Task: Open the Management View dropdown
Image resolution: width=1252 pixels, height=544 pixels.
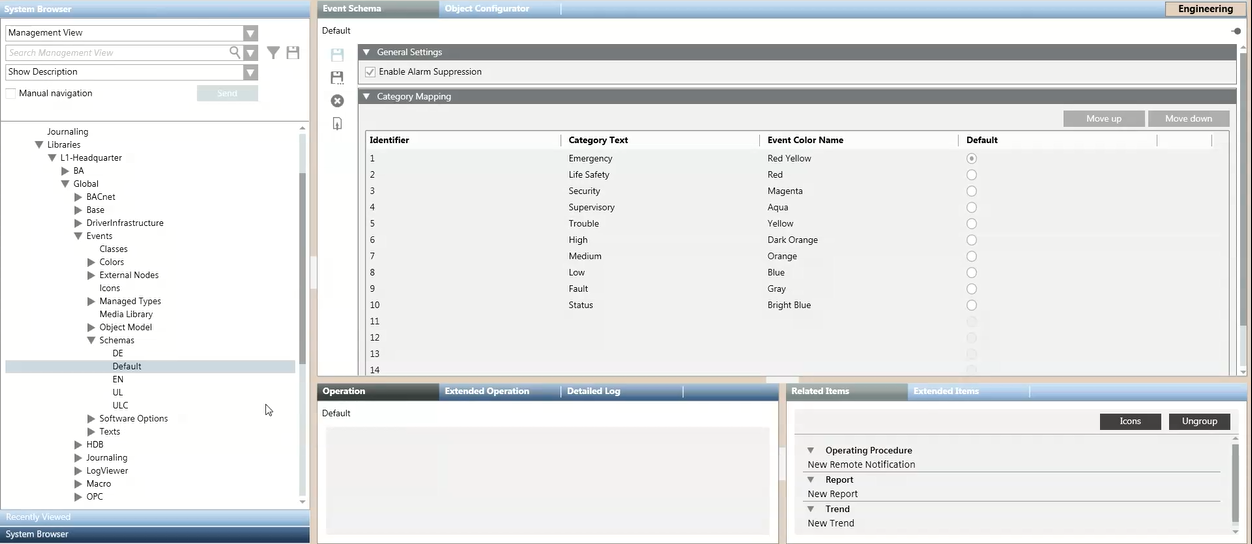Action: [x=250, y=33]
